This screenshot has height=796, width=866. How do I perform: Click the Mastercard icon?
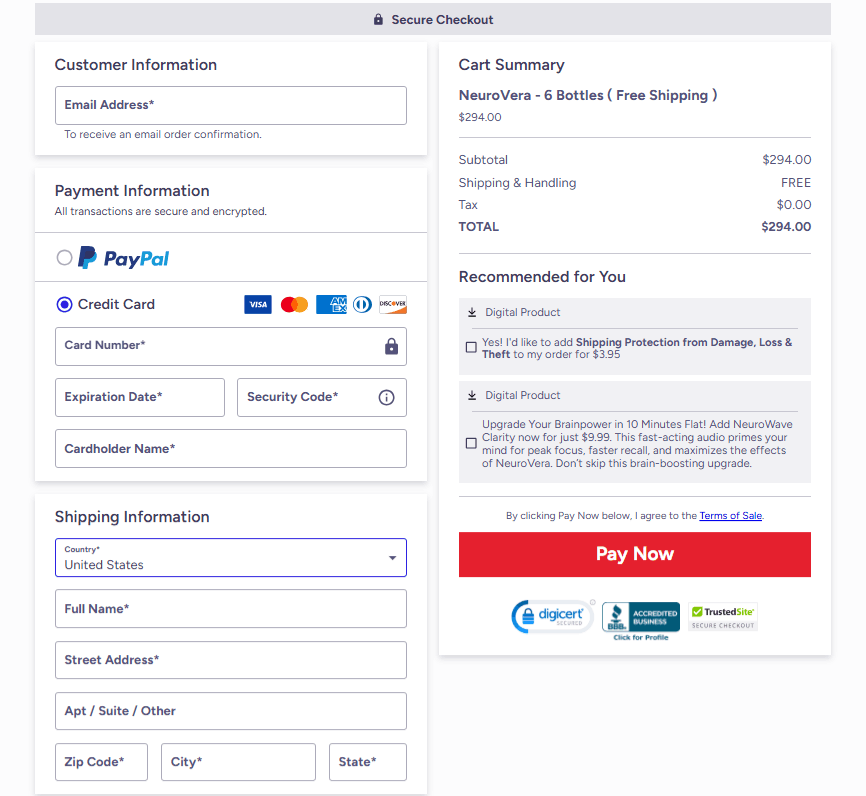click(x=293, y=304)
